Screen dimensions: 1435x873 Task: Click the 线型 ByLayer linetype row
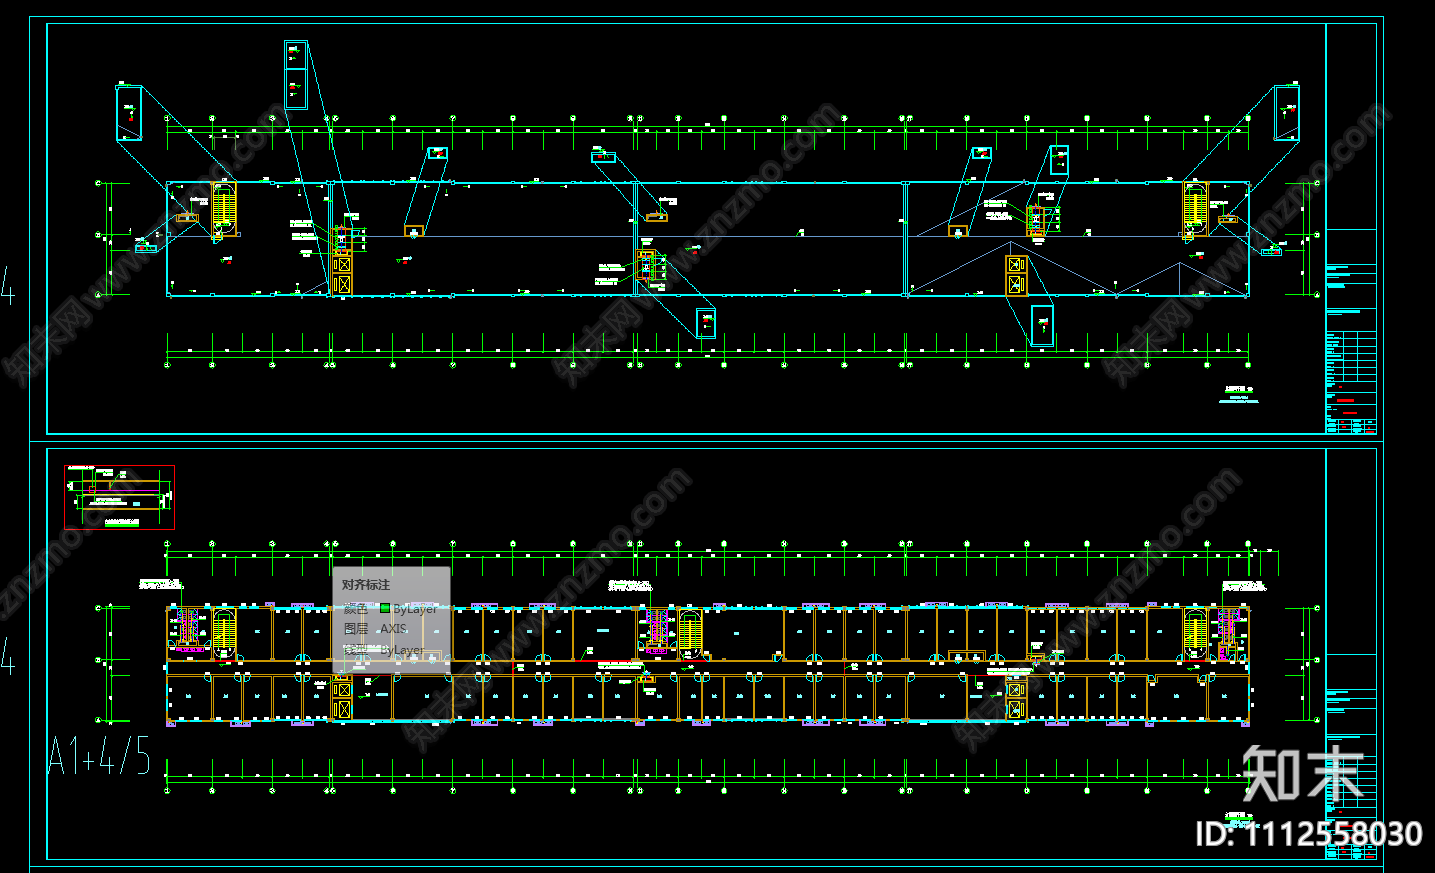pyautogui.click(x=384, y=650)
